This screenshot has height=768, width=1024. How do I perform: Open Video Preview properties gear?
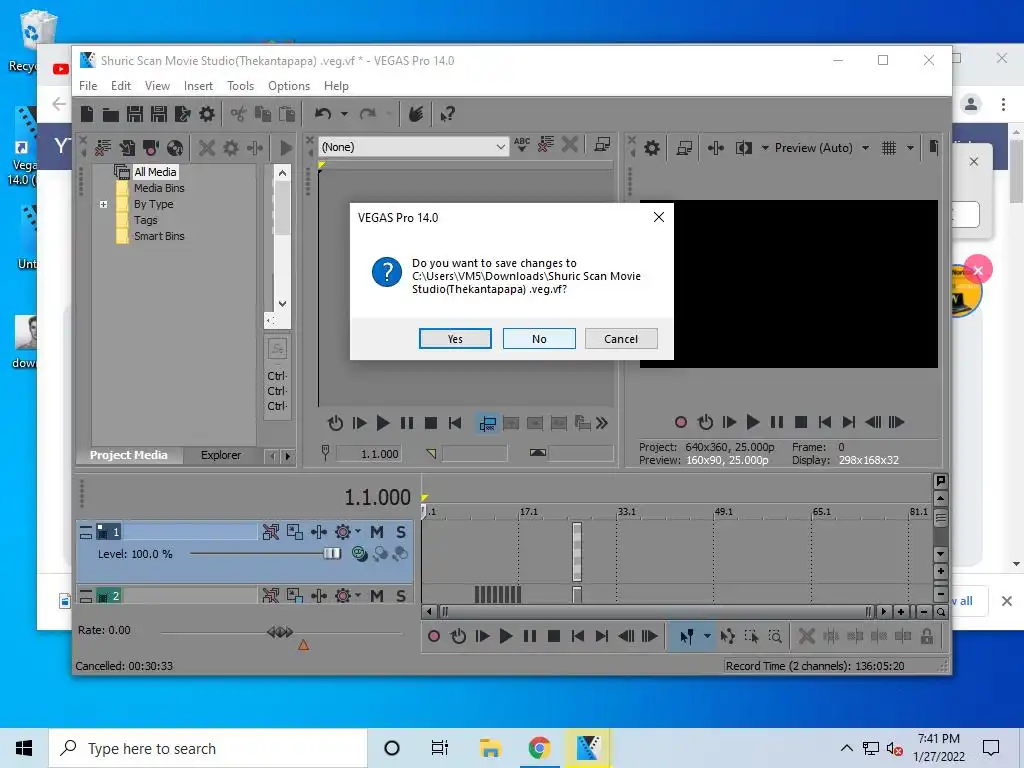[x=651, y=148]
